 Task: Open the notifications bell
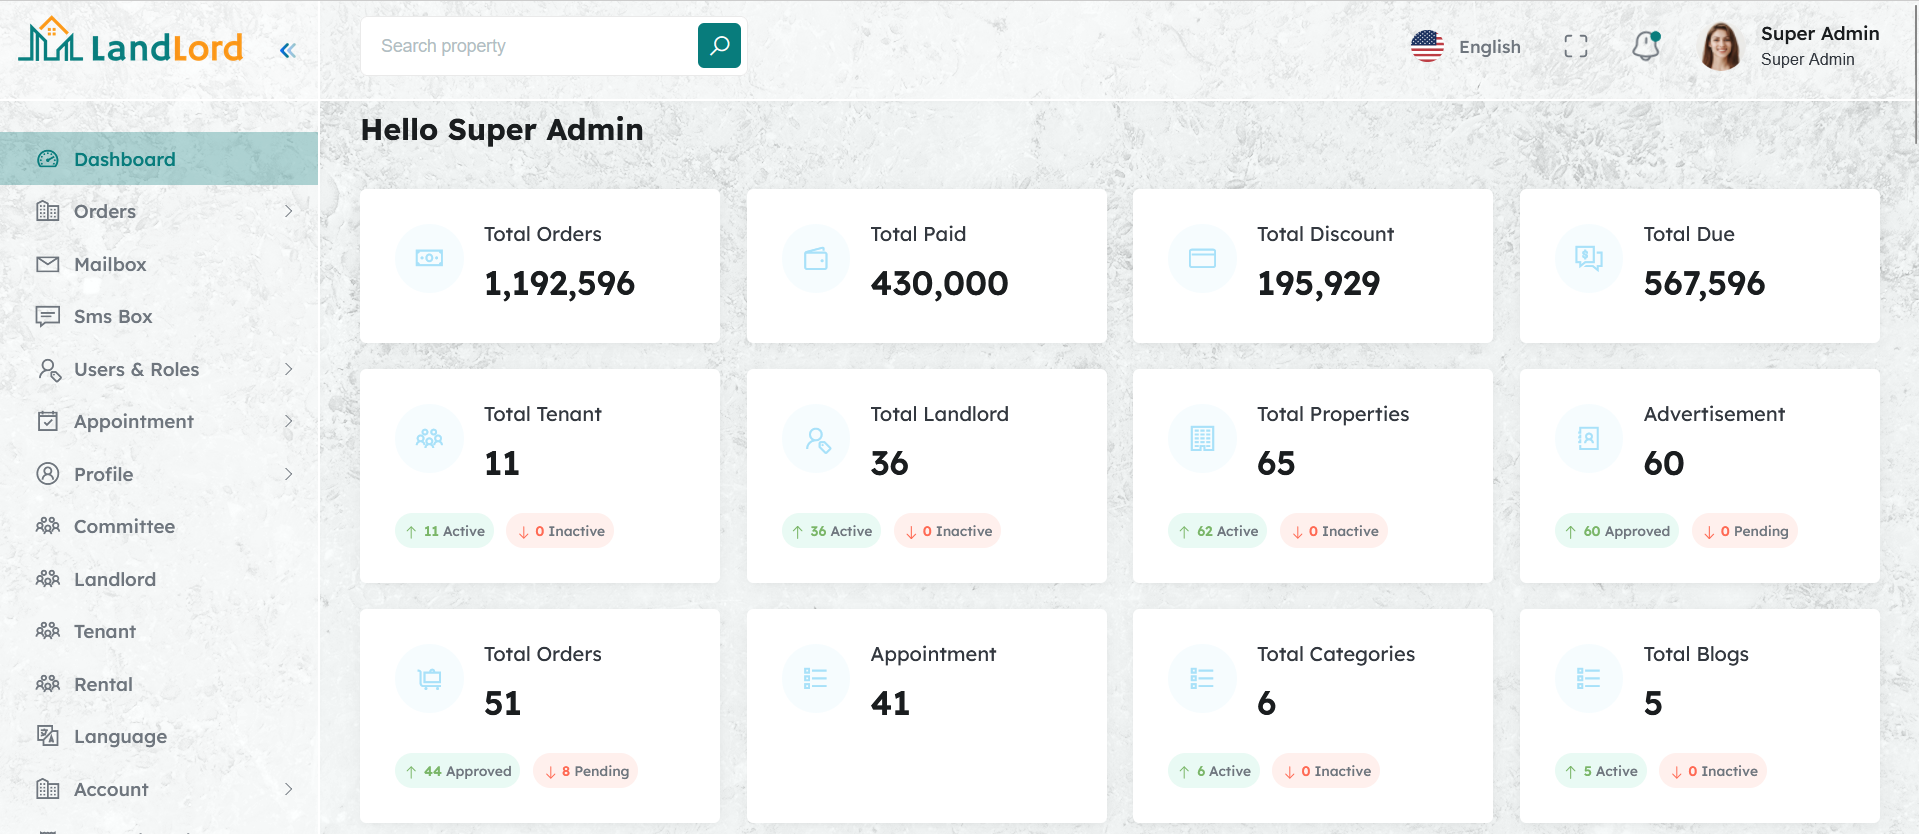point(1645,46)
